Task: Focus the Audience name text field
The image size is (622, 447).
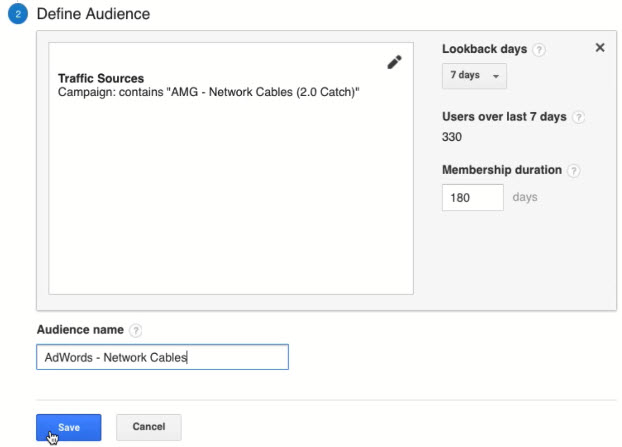Action: pos(162,357)
